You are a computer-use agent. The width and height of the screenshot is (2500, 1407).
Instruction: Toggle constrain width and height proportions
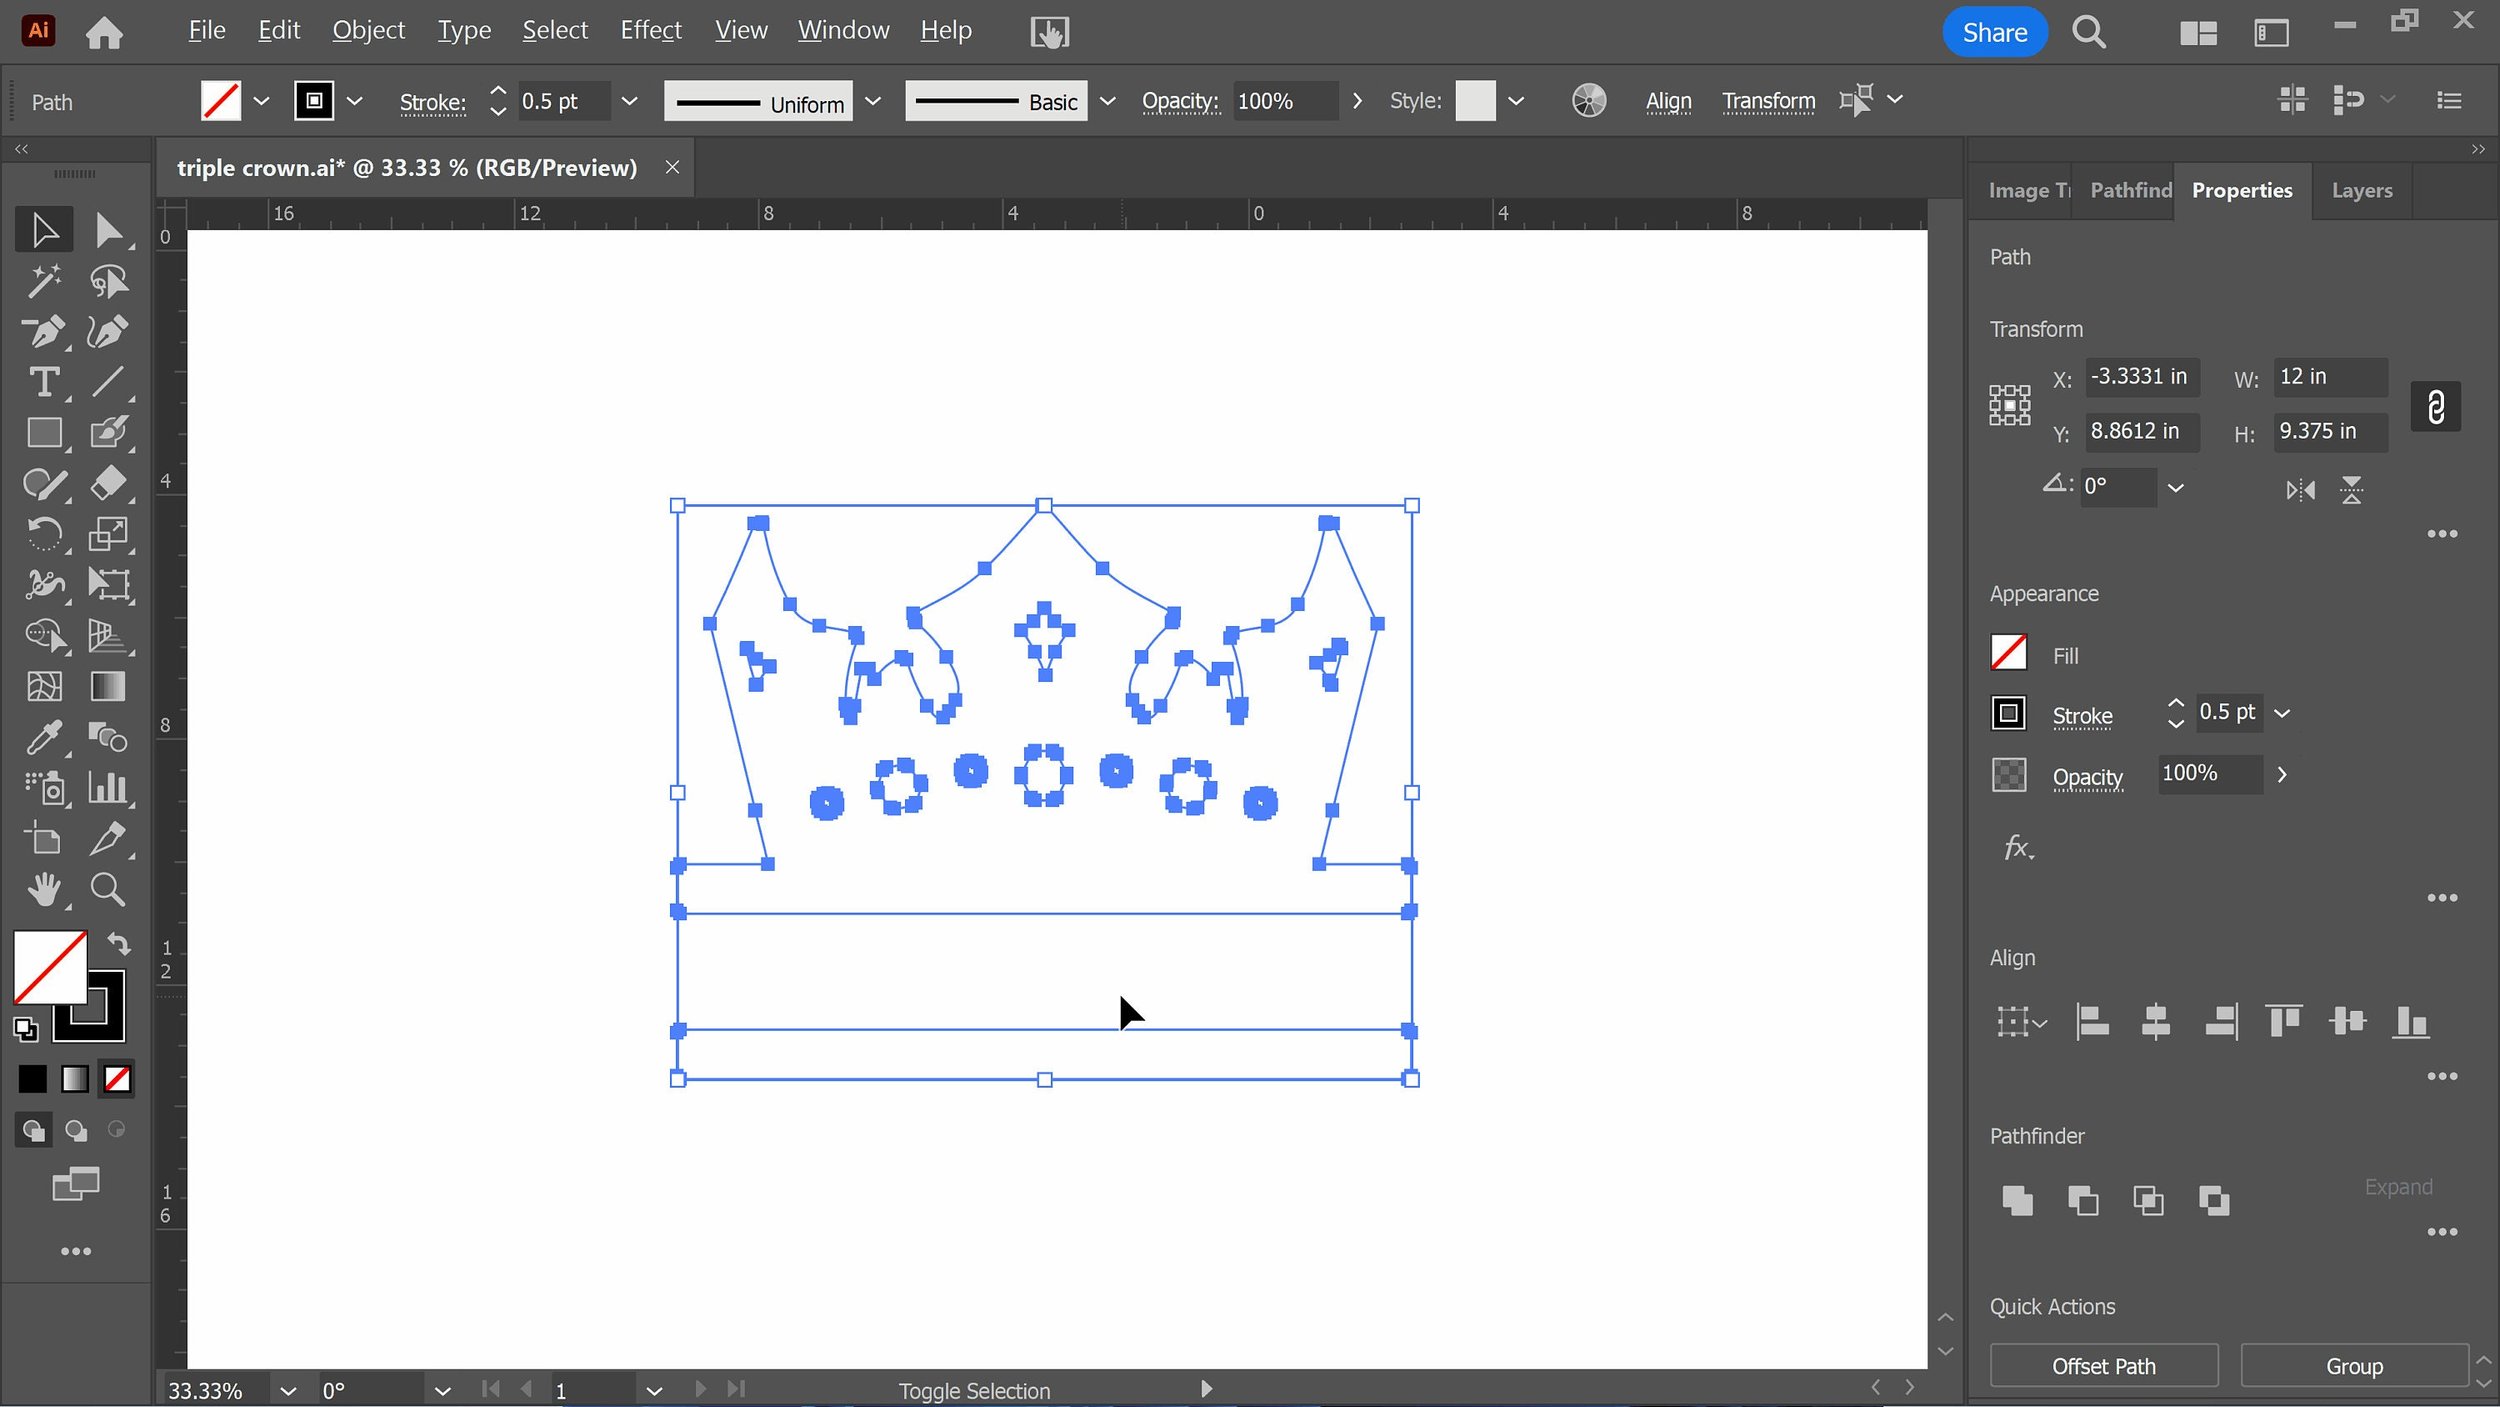pos(2436,407)
